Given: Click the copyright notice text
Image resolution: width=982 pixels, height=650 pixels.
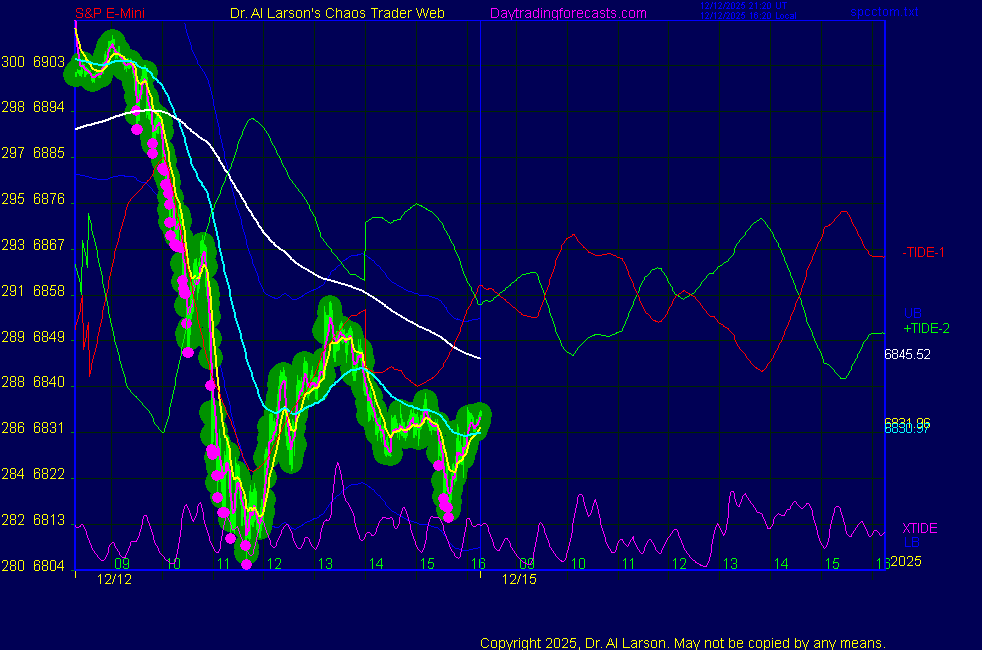Looking at the screenshot, I should pyautogui.click(x=682, y=642).
